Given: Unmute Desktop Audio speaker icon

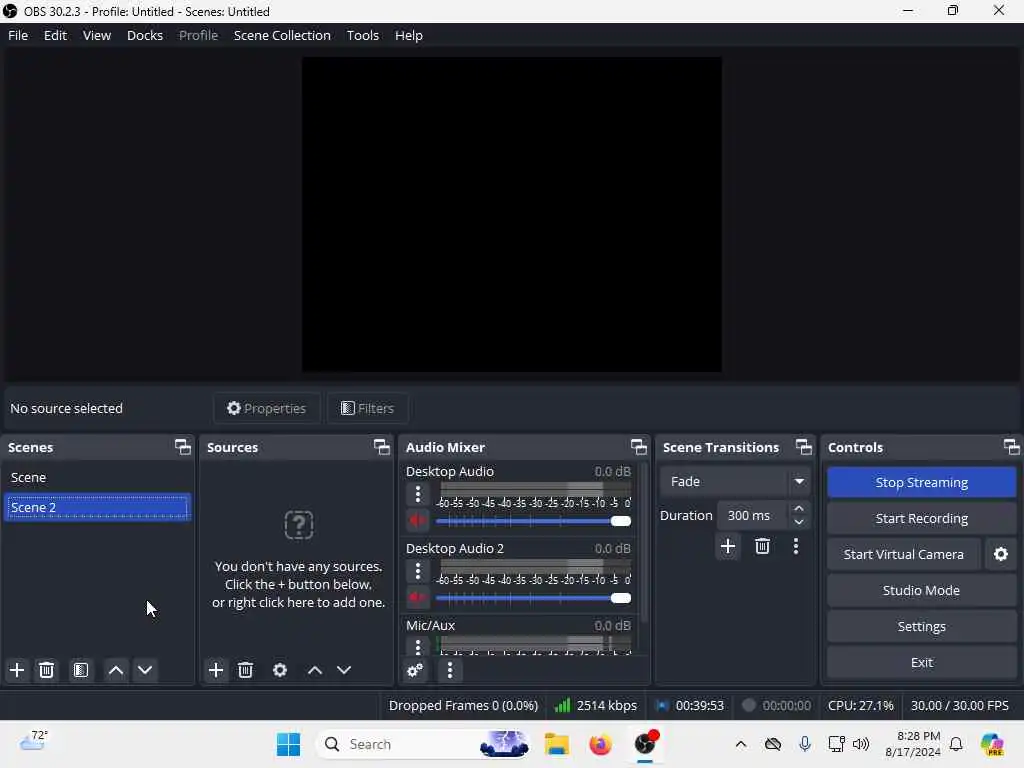Looking at the screenshot, I should (x=417, y=521).
